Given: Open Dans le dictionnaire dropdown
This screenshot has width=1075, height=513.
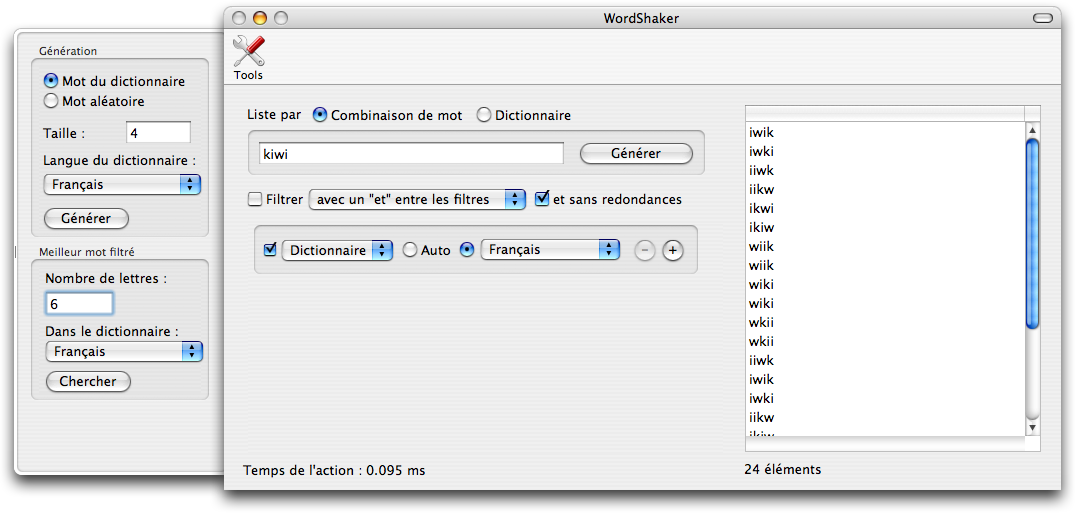Looking at the screenshot, I should point(123,352).
